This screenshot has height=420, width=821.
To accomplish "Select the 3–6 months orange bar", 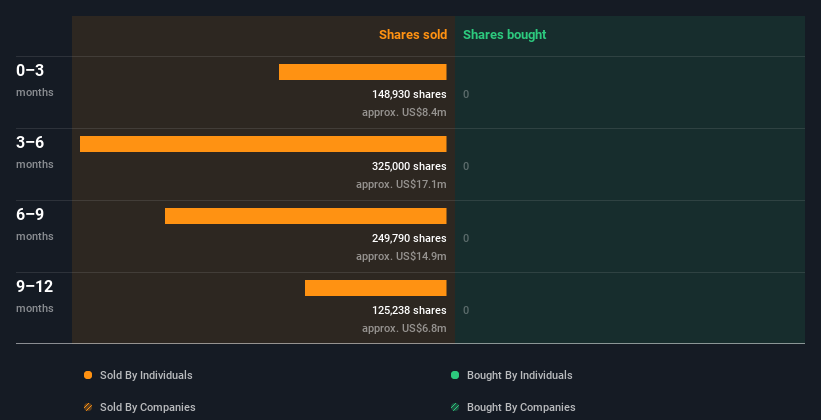I will pyautogui.click(x=263, y=144).
